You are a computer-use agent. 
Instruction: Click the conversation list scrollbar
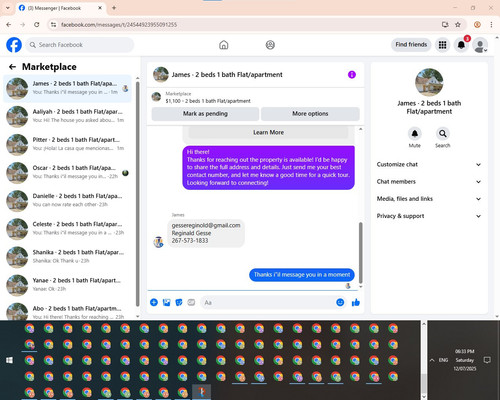point(138,193)
